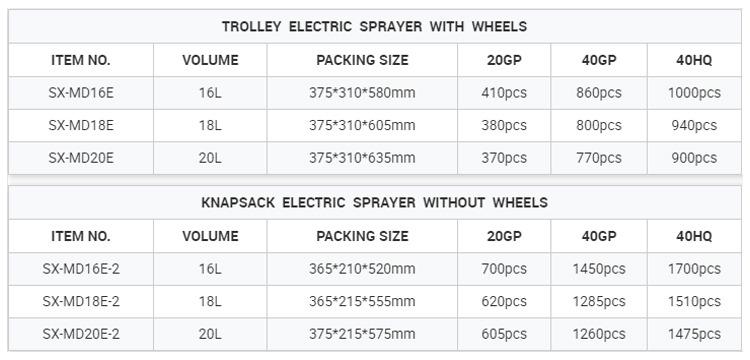Select the 1000pcs 40HQ value

[694, 93]
